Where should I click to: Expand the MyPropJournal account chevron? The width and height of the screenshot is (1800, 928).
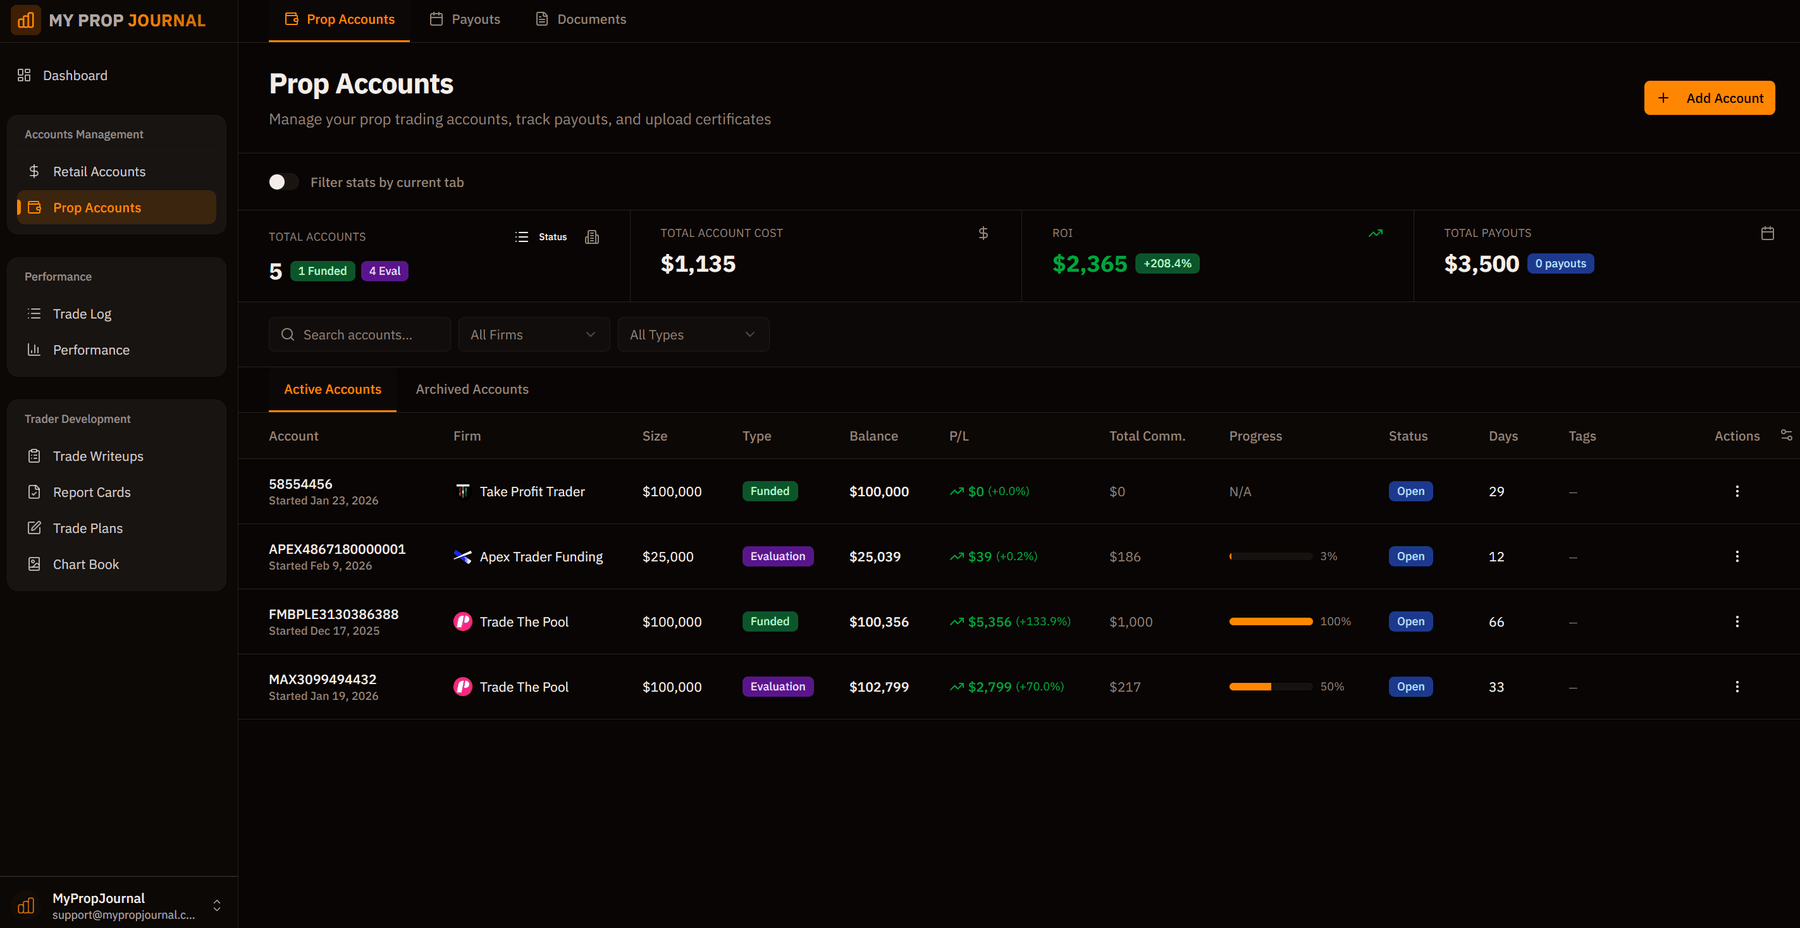pos(217,905)
